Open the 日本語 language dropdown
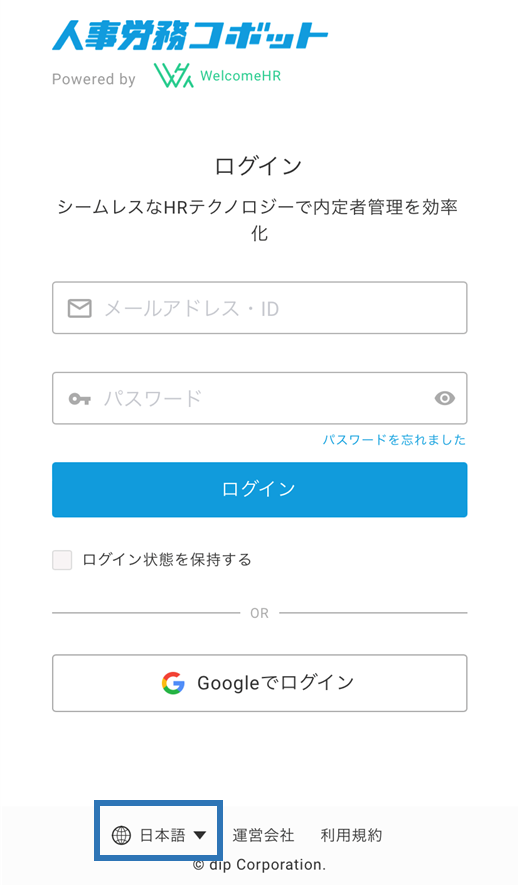Viewport: 518px width, 885px height. click(159, 835)
